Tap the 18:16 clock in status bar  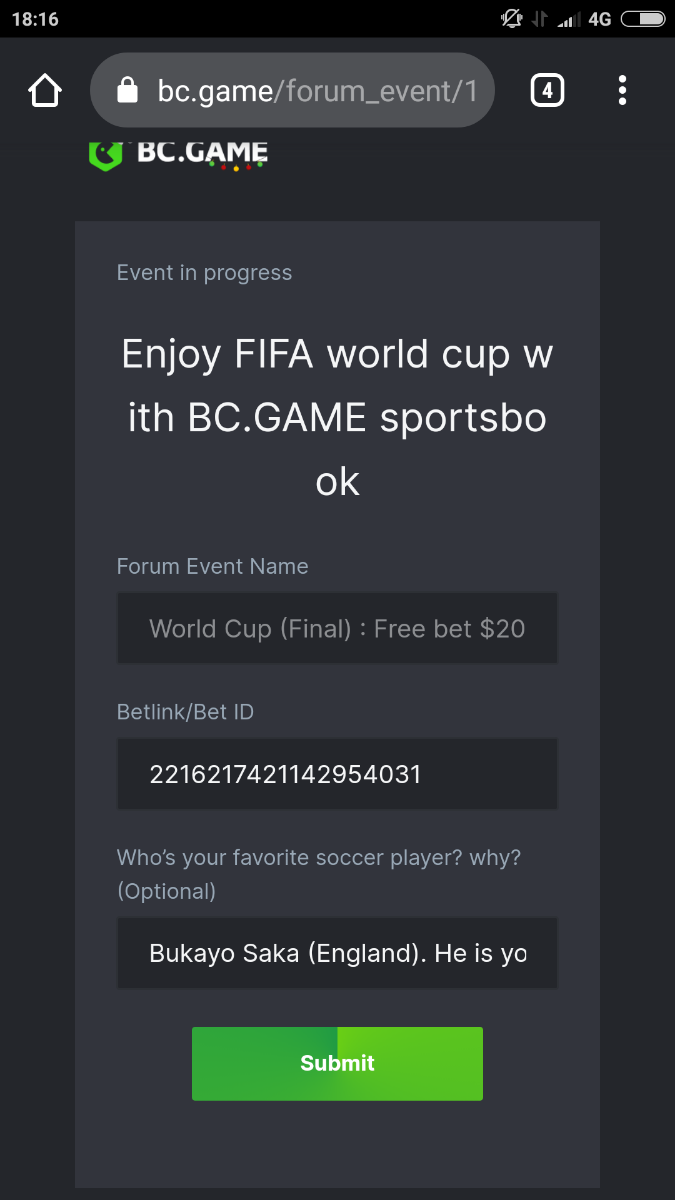click(35, 19)
